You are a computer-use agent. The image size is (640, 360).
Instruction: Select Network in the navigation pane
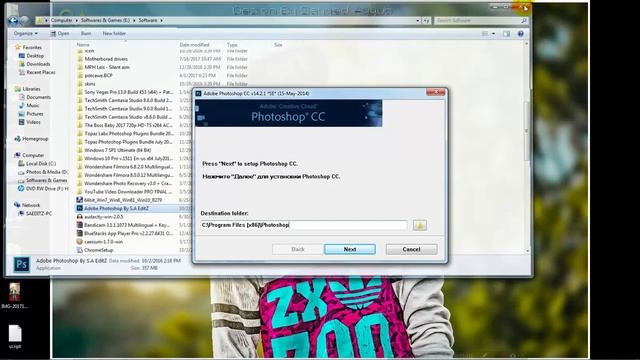click(x=31, y=205)
